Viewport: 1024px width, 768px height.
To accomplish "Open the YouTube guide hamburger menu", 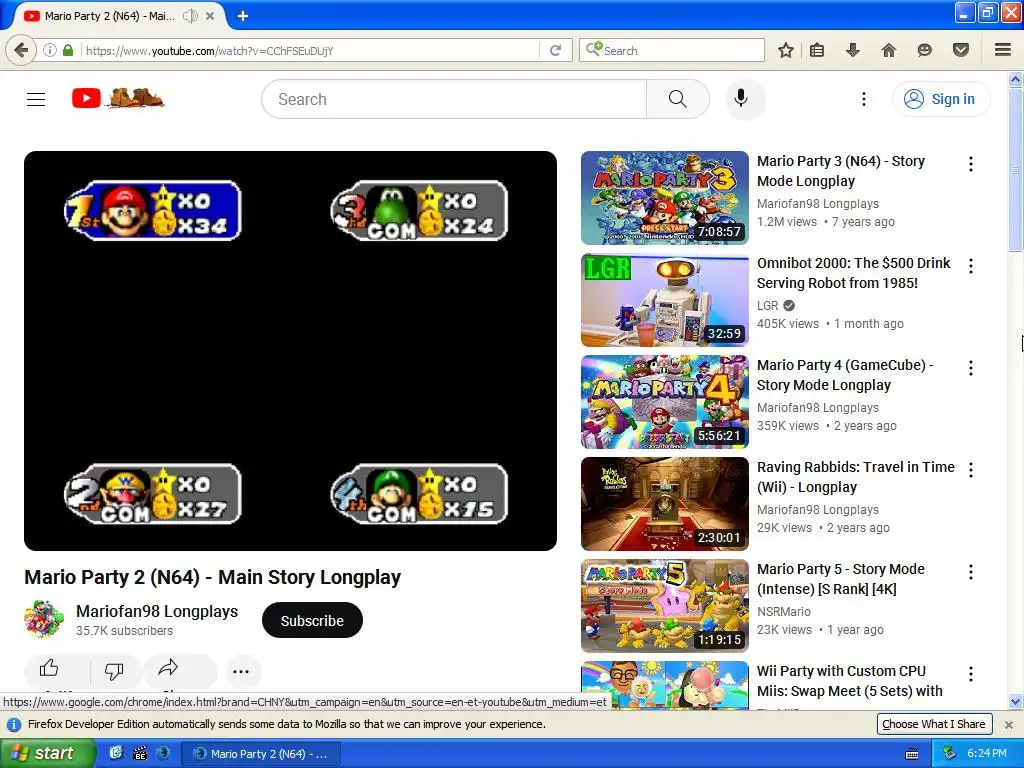I will (36, 99).
